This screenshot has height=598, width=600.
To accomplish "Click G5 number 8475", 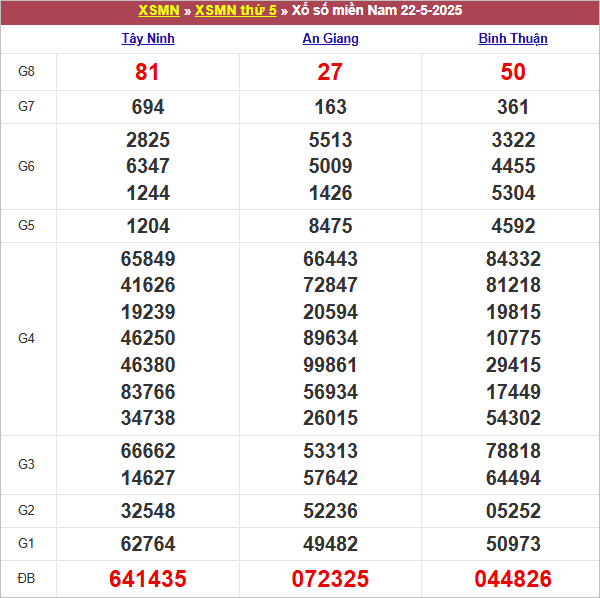I will (x=331, y=226).
